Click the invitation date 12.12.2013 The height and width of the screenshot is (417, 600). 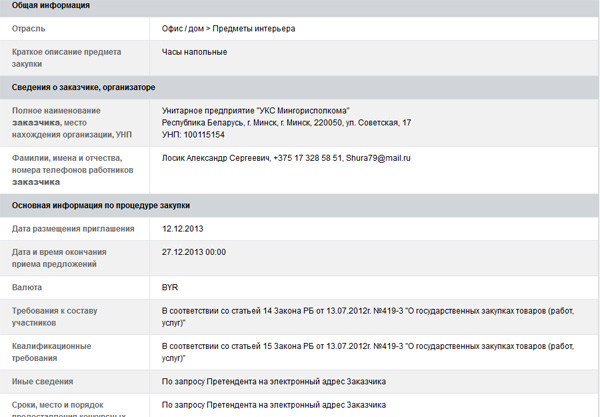tap(183, 229)
